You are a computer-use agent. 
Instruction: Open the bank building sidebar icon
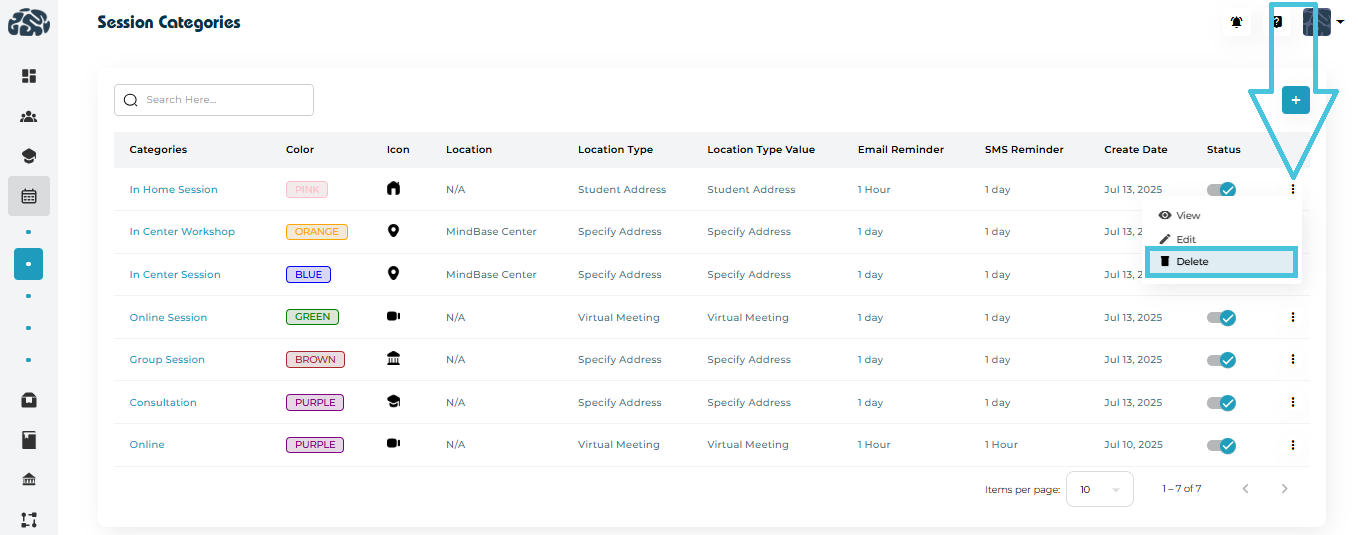29,480
